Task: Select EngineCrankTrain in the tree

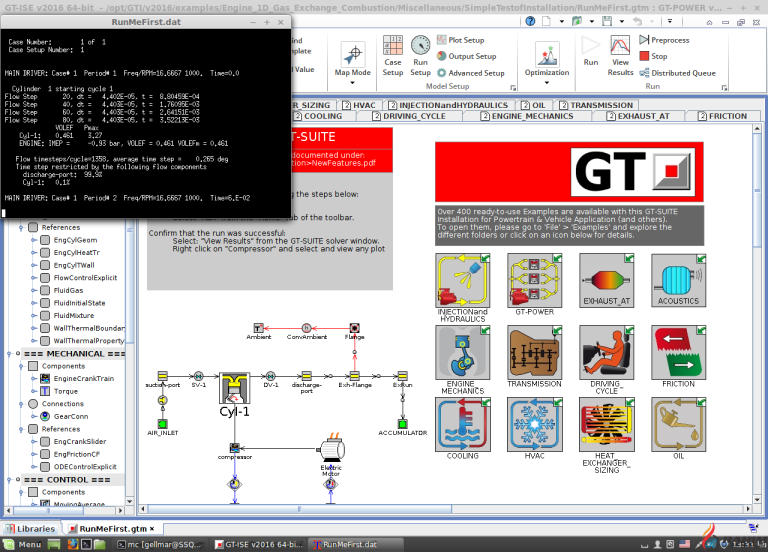Action: pos(83,379)
